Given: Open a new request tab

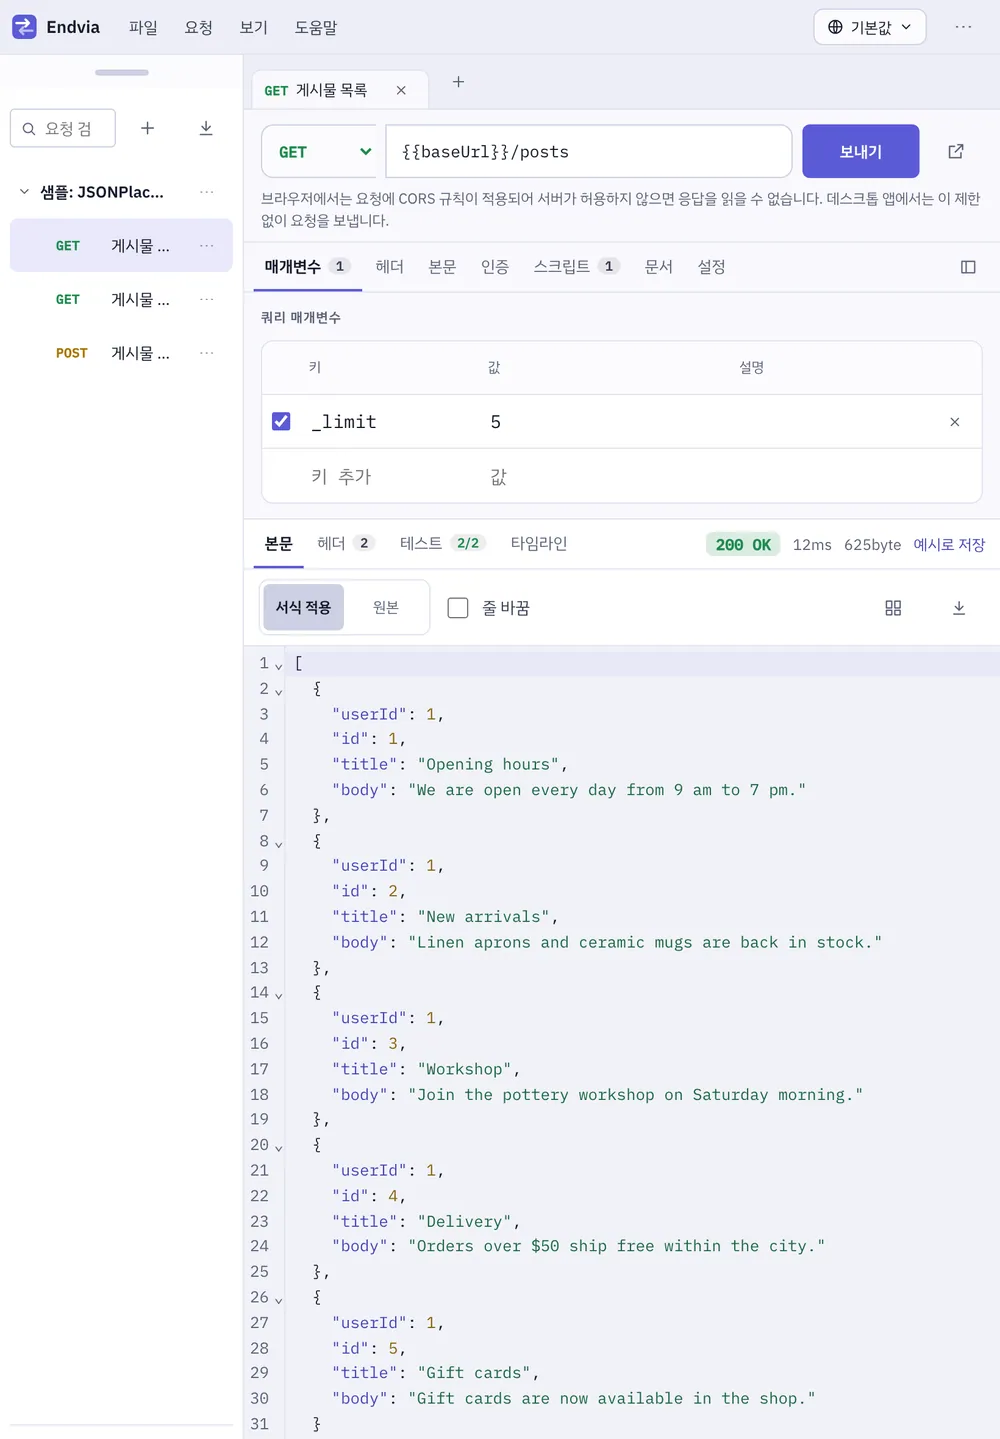Looking at the screenshot, I should click(458, 82).
